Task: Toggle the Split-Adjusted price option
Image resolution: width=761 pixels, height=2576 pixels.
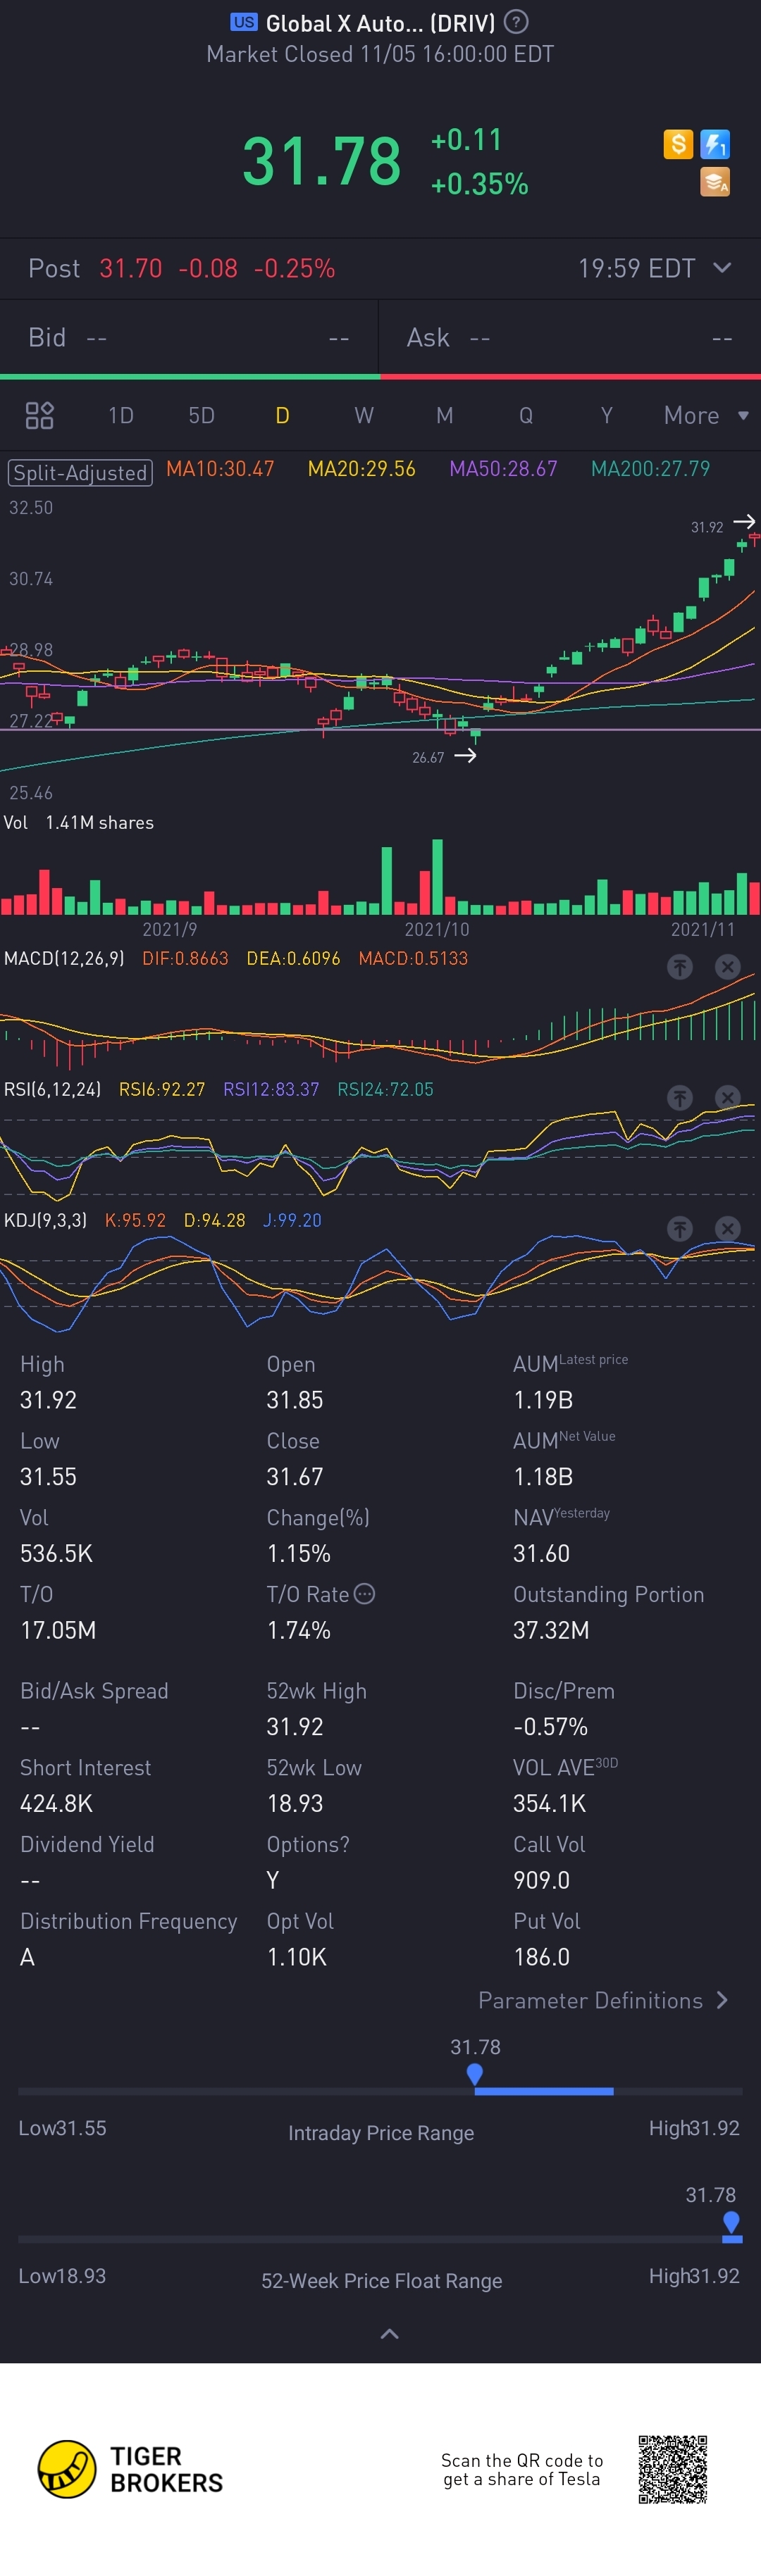Action: point(80,472)
